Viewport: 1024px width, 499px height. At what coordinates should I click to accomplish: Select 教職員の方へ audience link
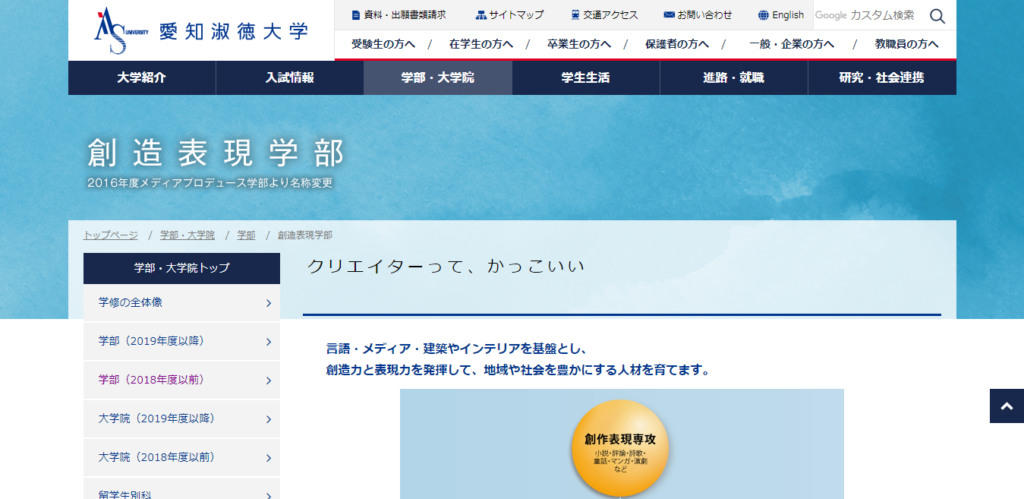coord(907,44)
